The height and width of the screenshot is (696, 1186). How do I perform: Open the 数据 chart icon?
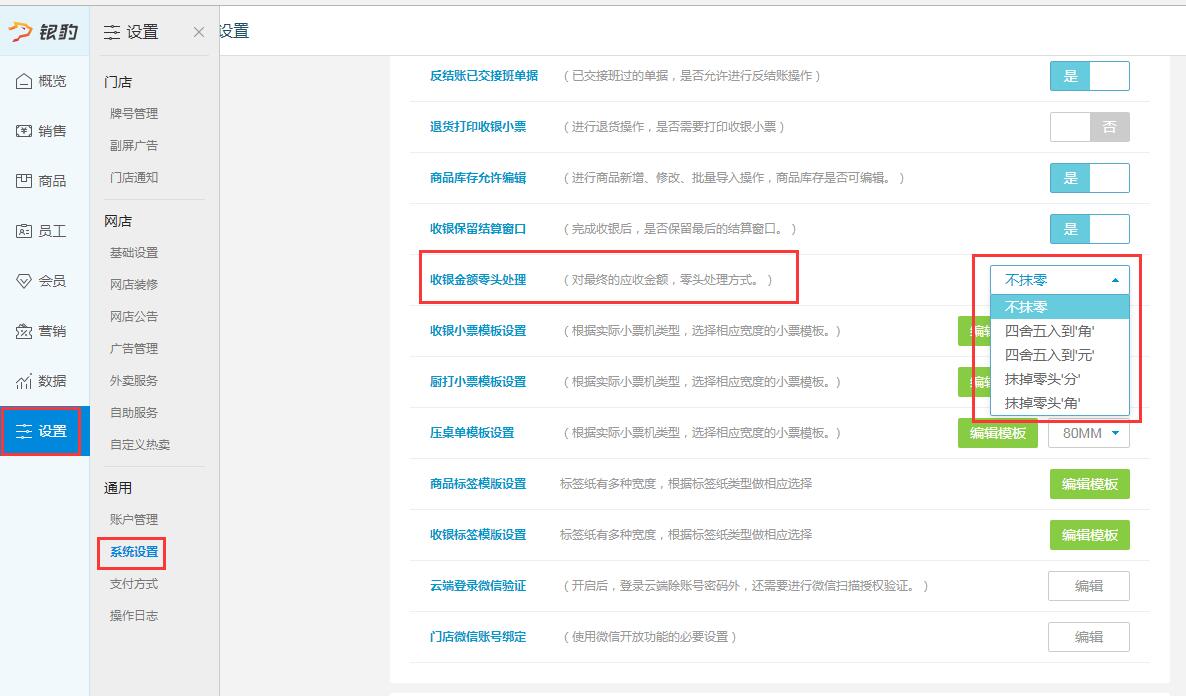click(24, 381)
